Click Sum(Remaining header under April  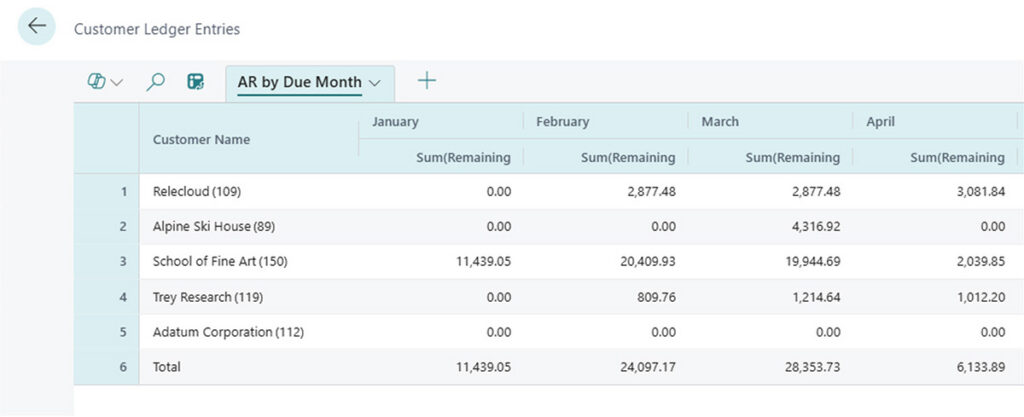[x=957, y=157]
